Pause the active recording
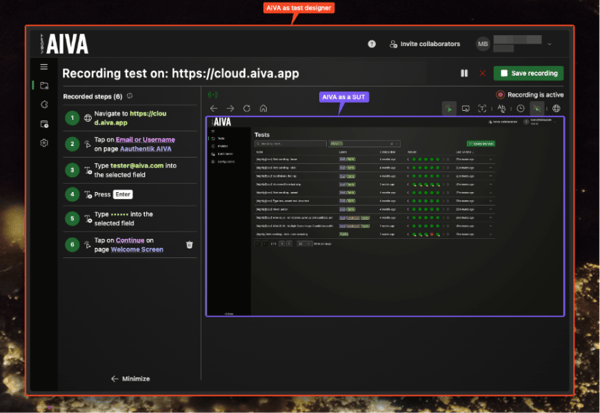Image resolution: width=600 pixels, height=413 pixels. [464, 73]
